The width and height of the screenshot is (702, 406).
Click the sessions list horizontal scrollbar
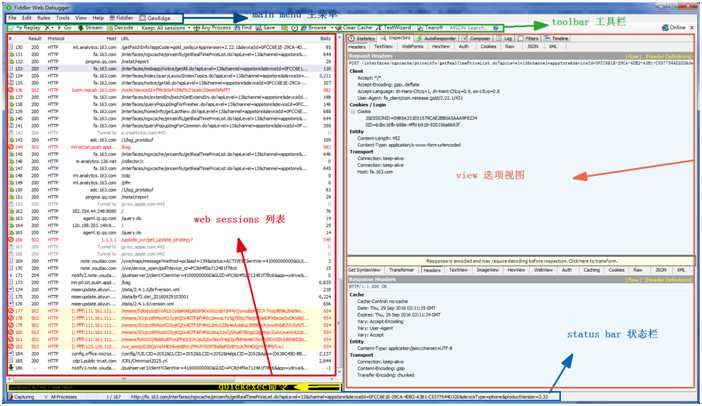(x=172, y=379)
